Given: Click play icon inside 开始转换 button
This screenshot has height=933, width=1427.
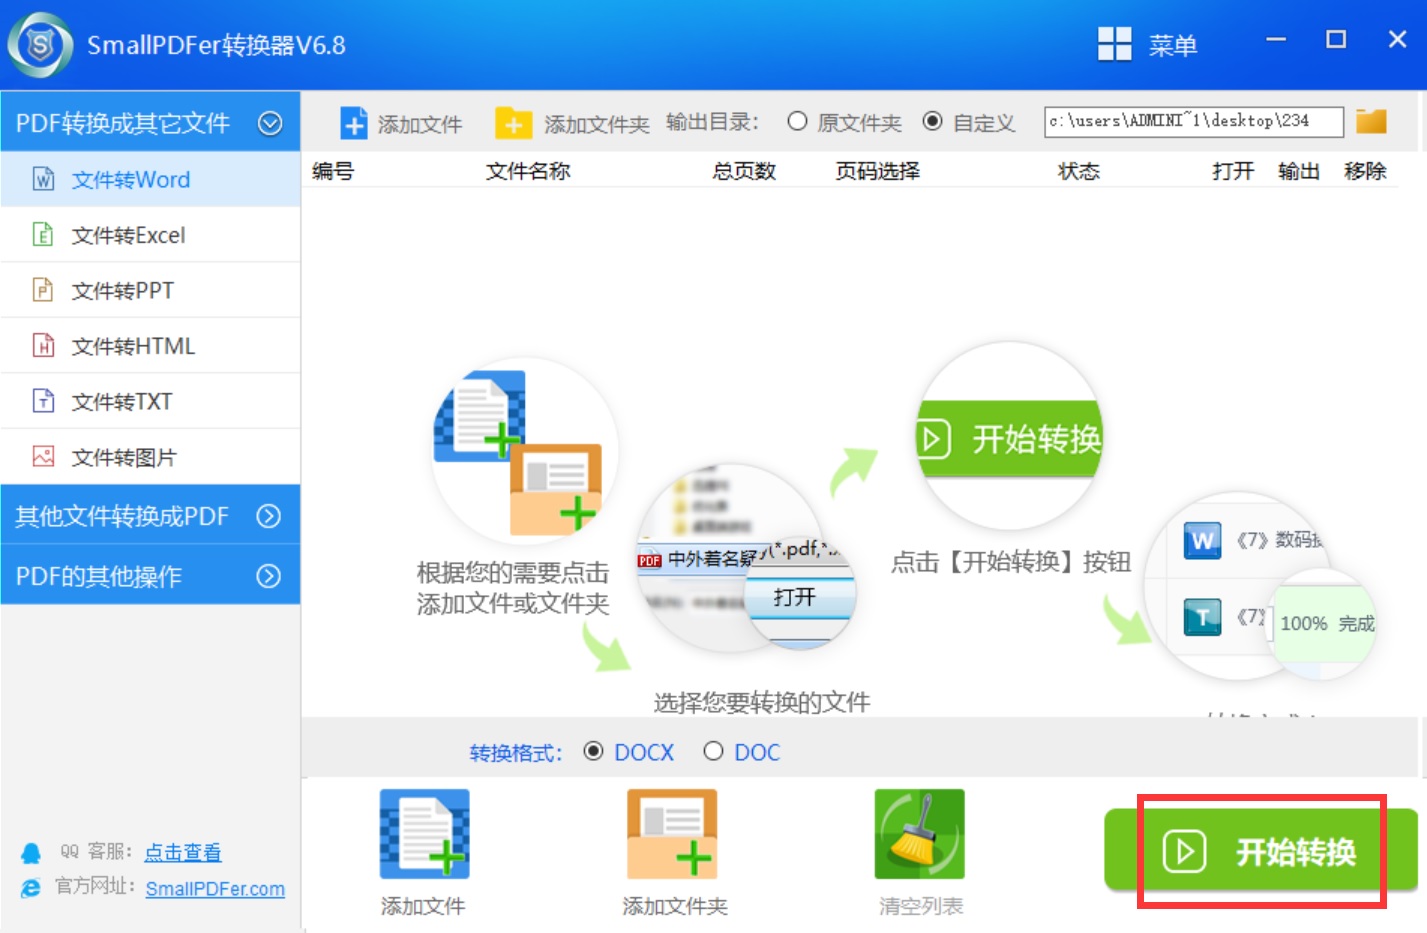Looking at the screenshot, I should (x=1184, y=852).
